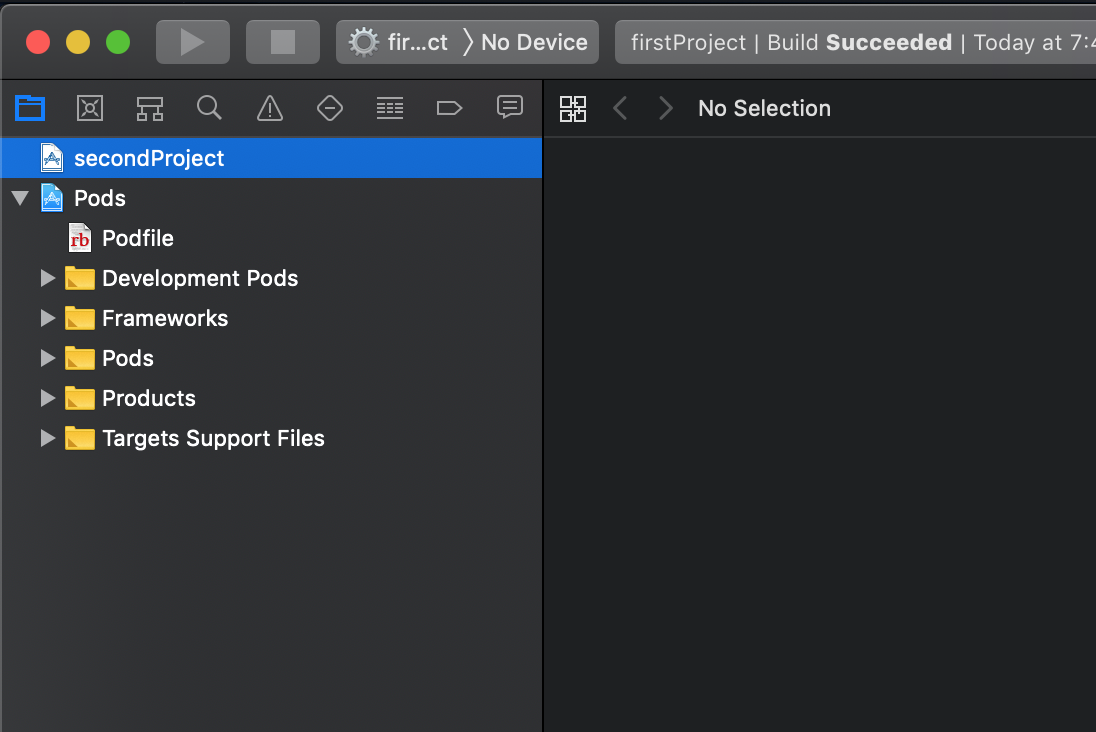The width and height of the screenshot is (1096, 732).
Task: Go forward with the right chevron
Action: pyautogui.click(x=665, y=108)
